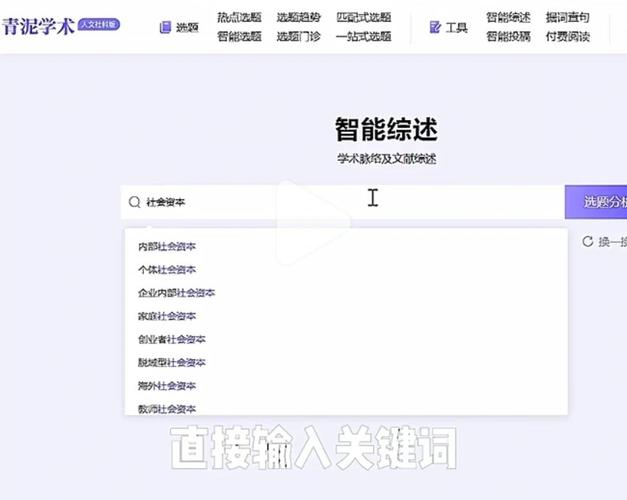The width and height of the screenshot is (627, 500).
Task: Select suggestion 创业者社会资本
Action: click(172, 339)
